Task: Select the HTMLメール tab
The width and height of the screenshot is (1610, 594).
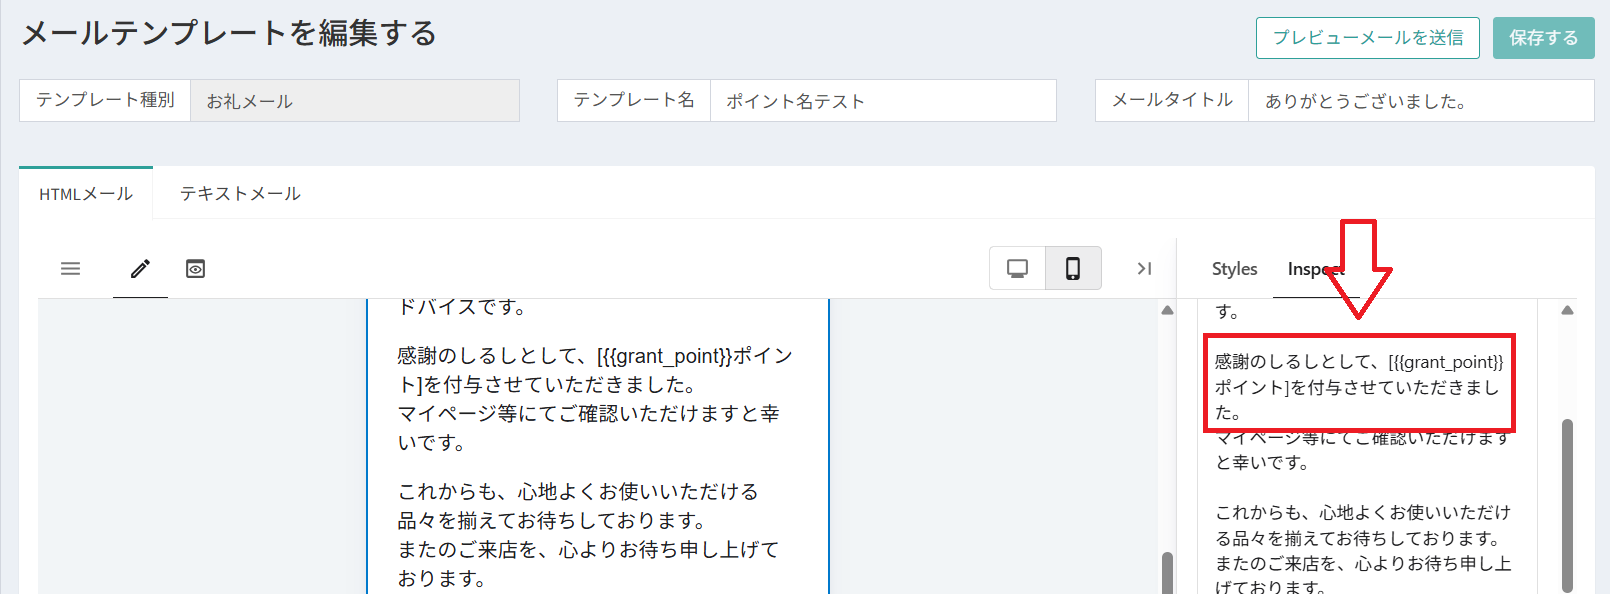Action: coord(86,194)
